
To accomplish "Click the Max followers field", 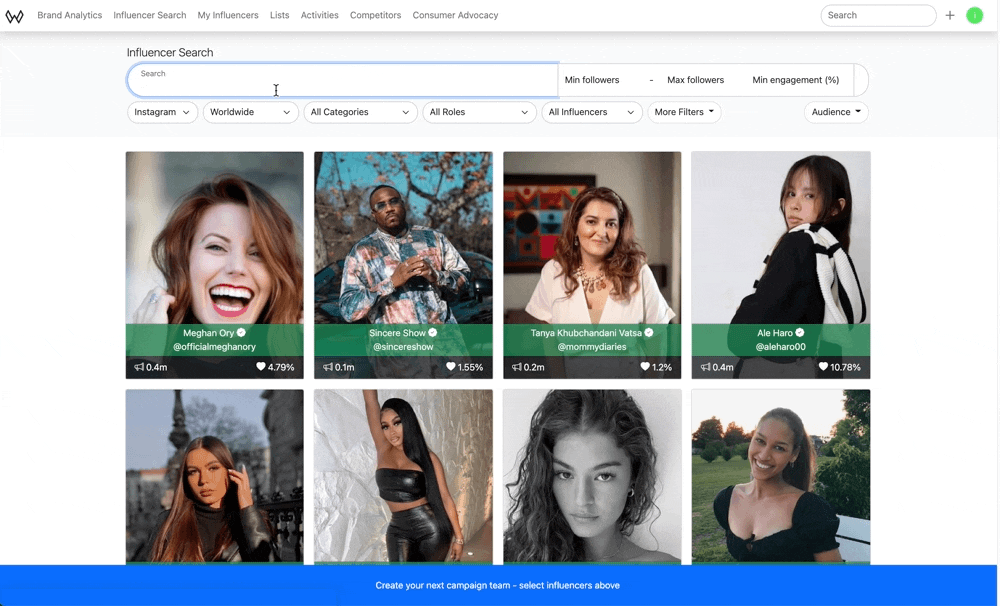I will [x=700, y=80].
